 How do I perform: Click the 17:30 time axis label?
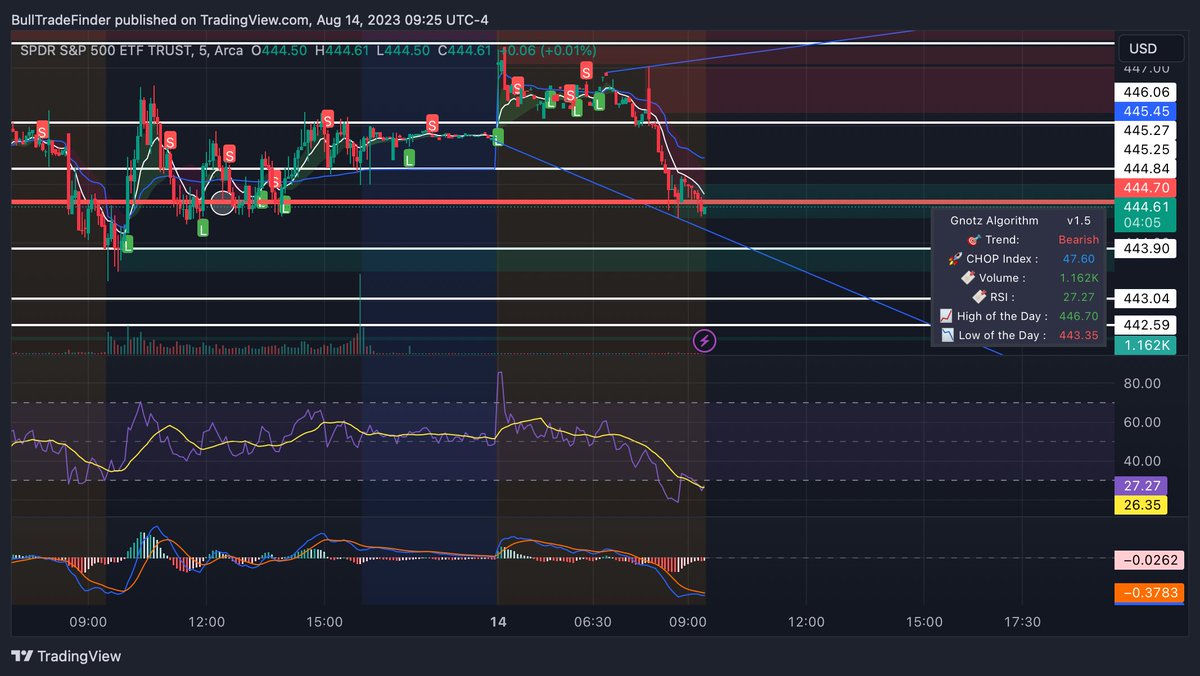tap(1021, 622)
